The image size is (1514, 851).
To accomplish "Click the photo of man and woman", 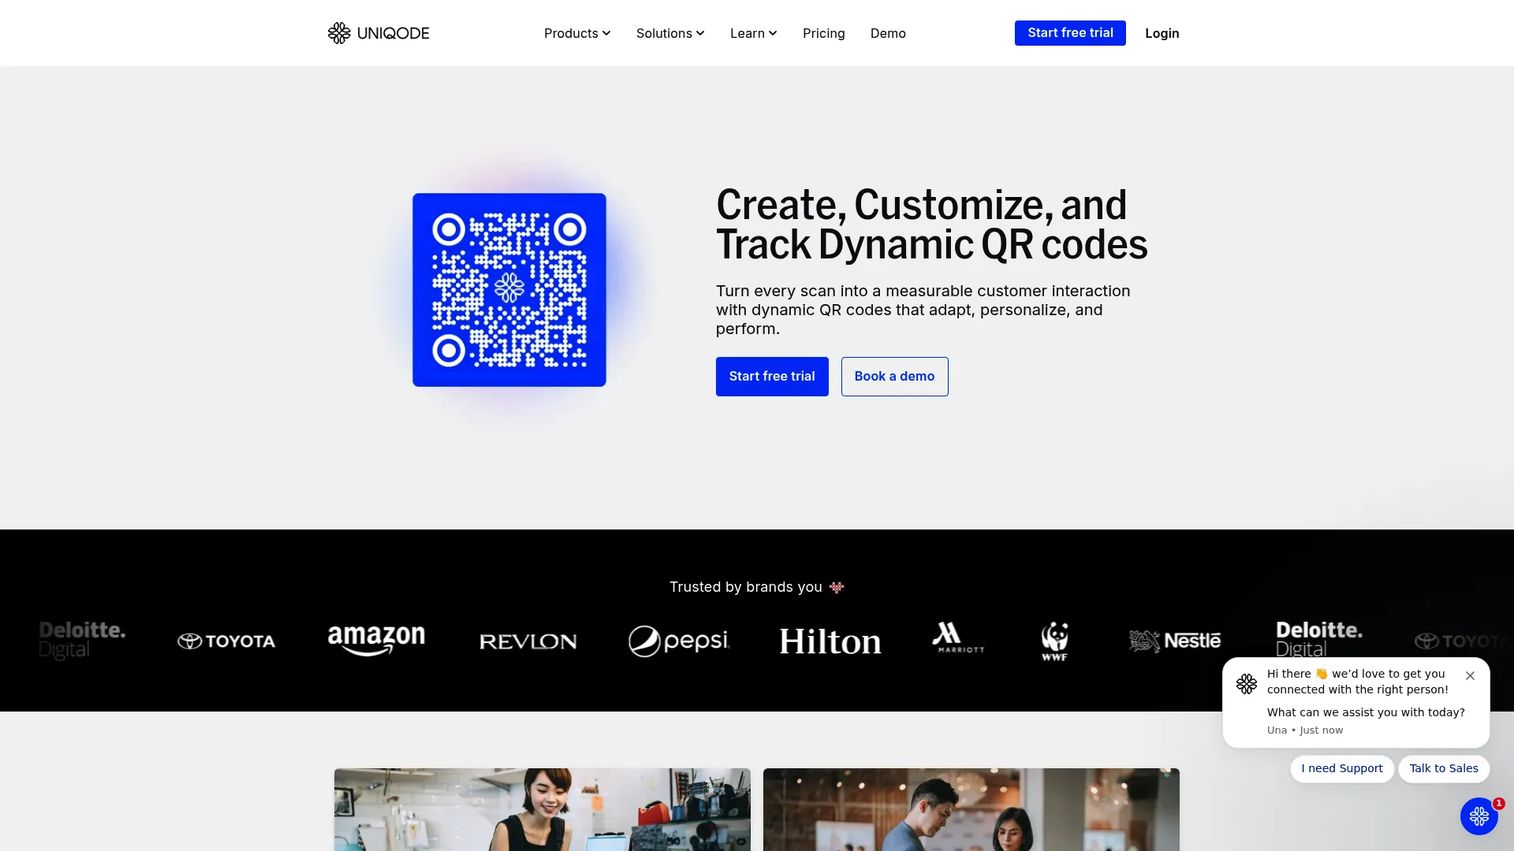I will (x=971, y=810).
